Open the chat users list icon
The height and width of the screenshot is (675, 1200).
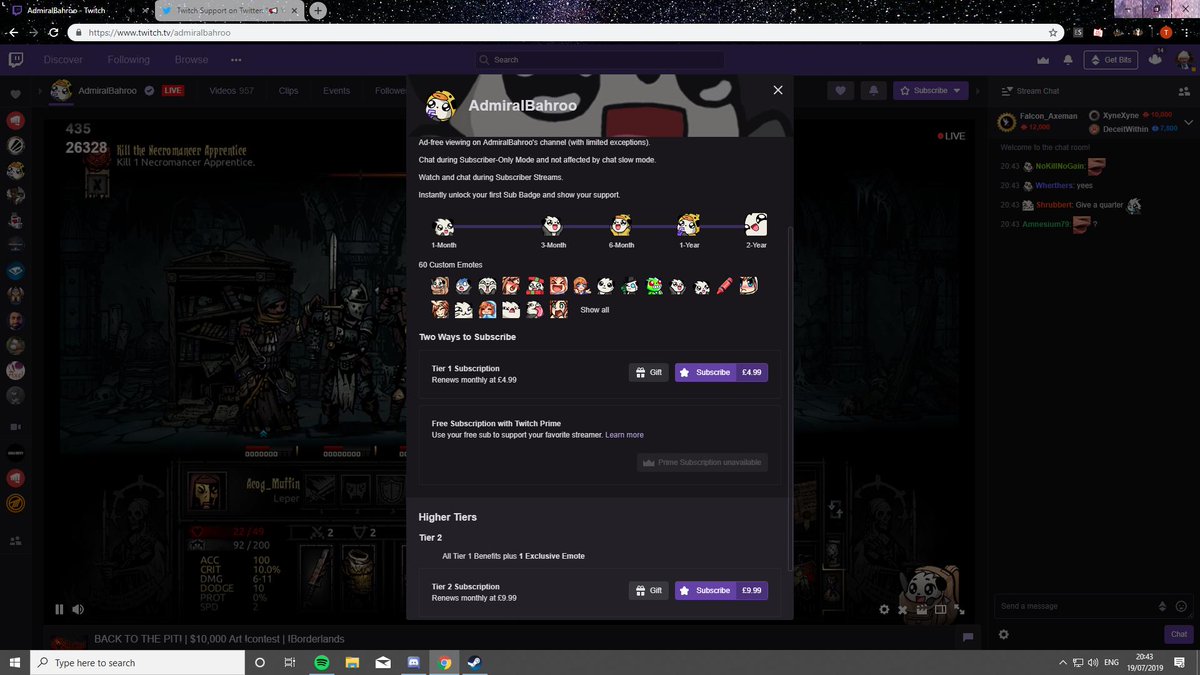click(x=1186, y=90)
